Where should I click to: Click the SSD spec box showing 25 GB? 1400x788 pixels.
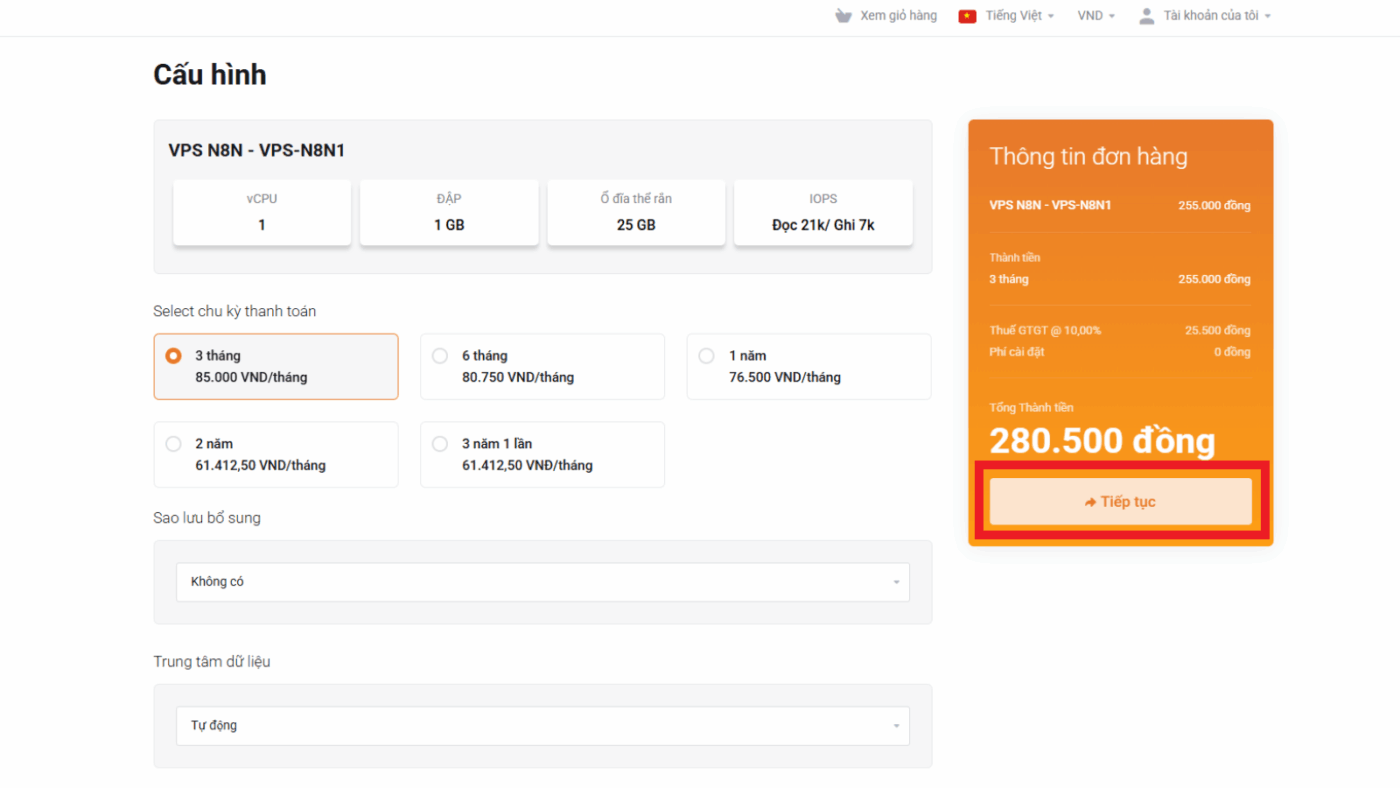[636, 212]
